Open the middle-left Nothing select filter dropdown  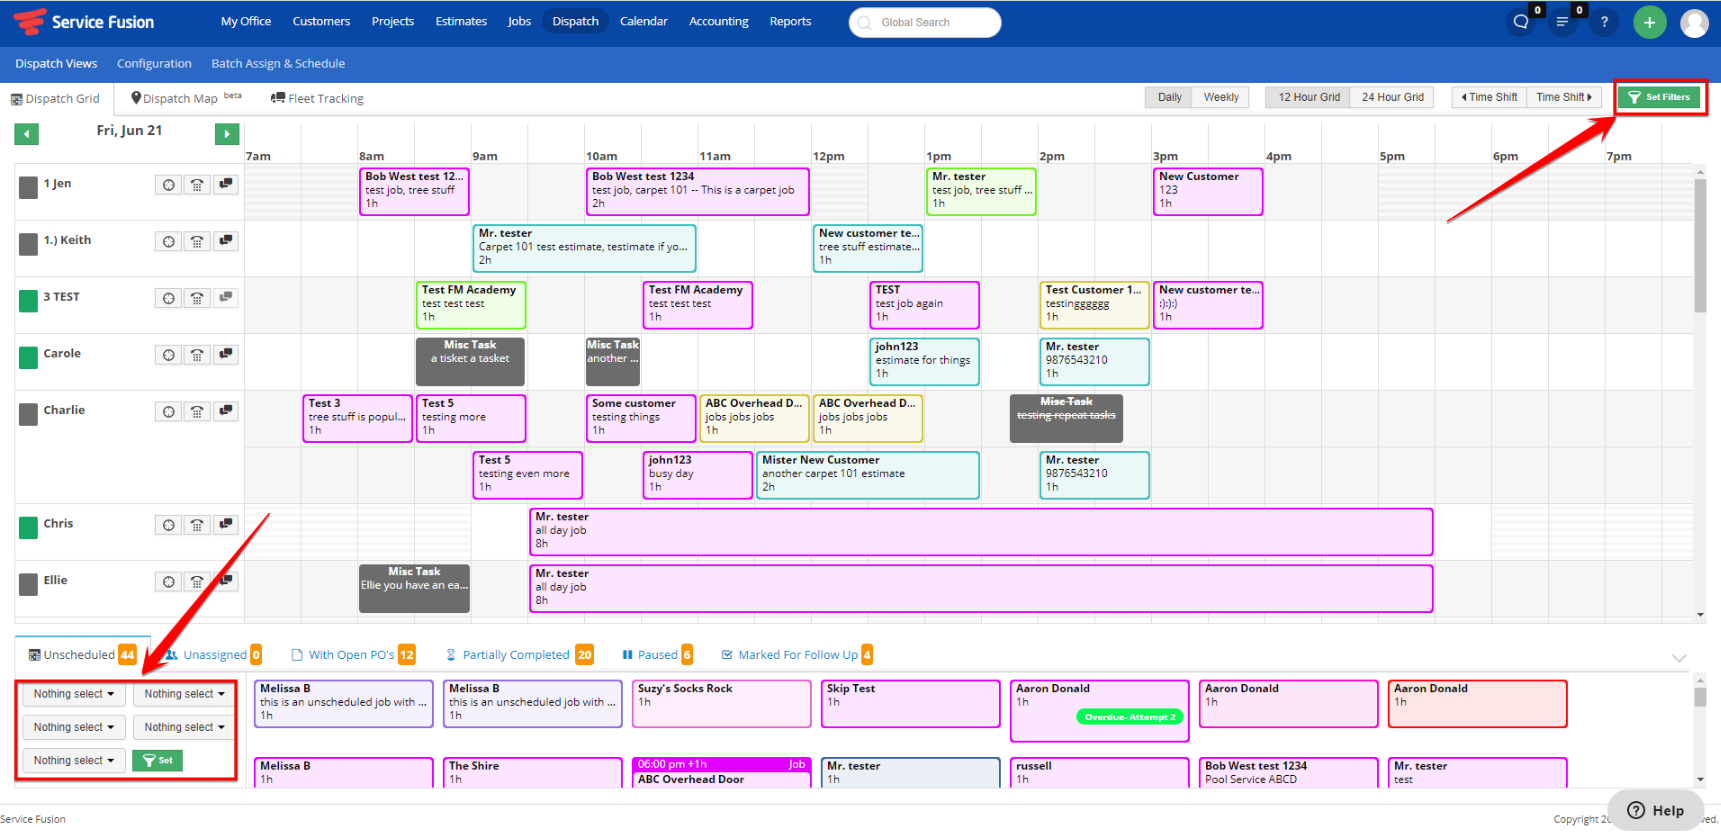tap(74, 727)
